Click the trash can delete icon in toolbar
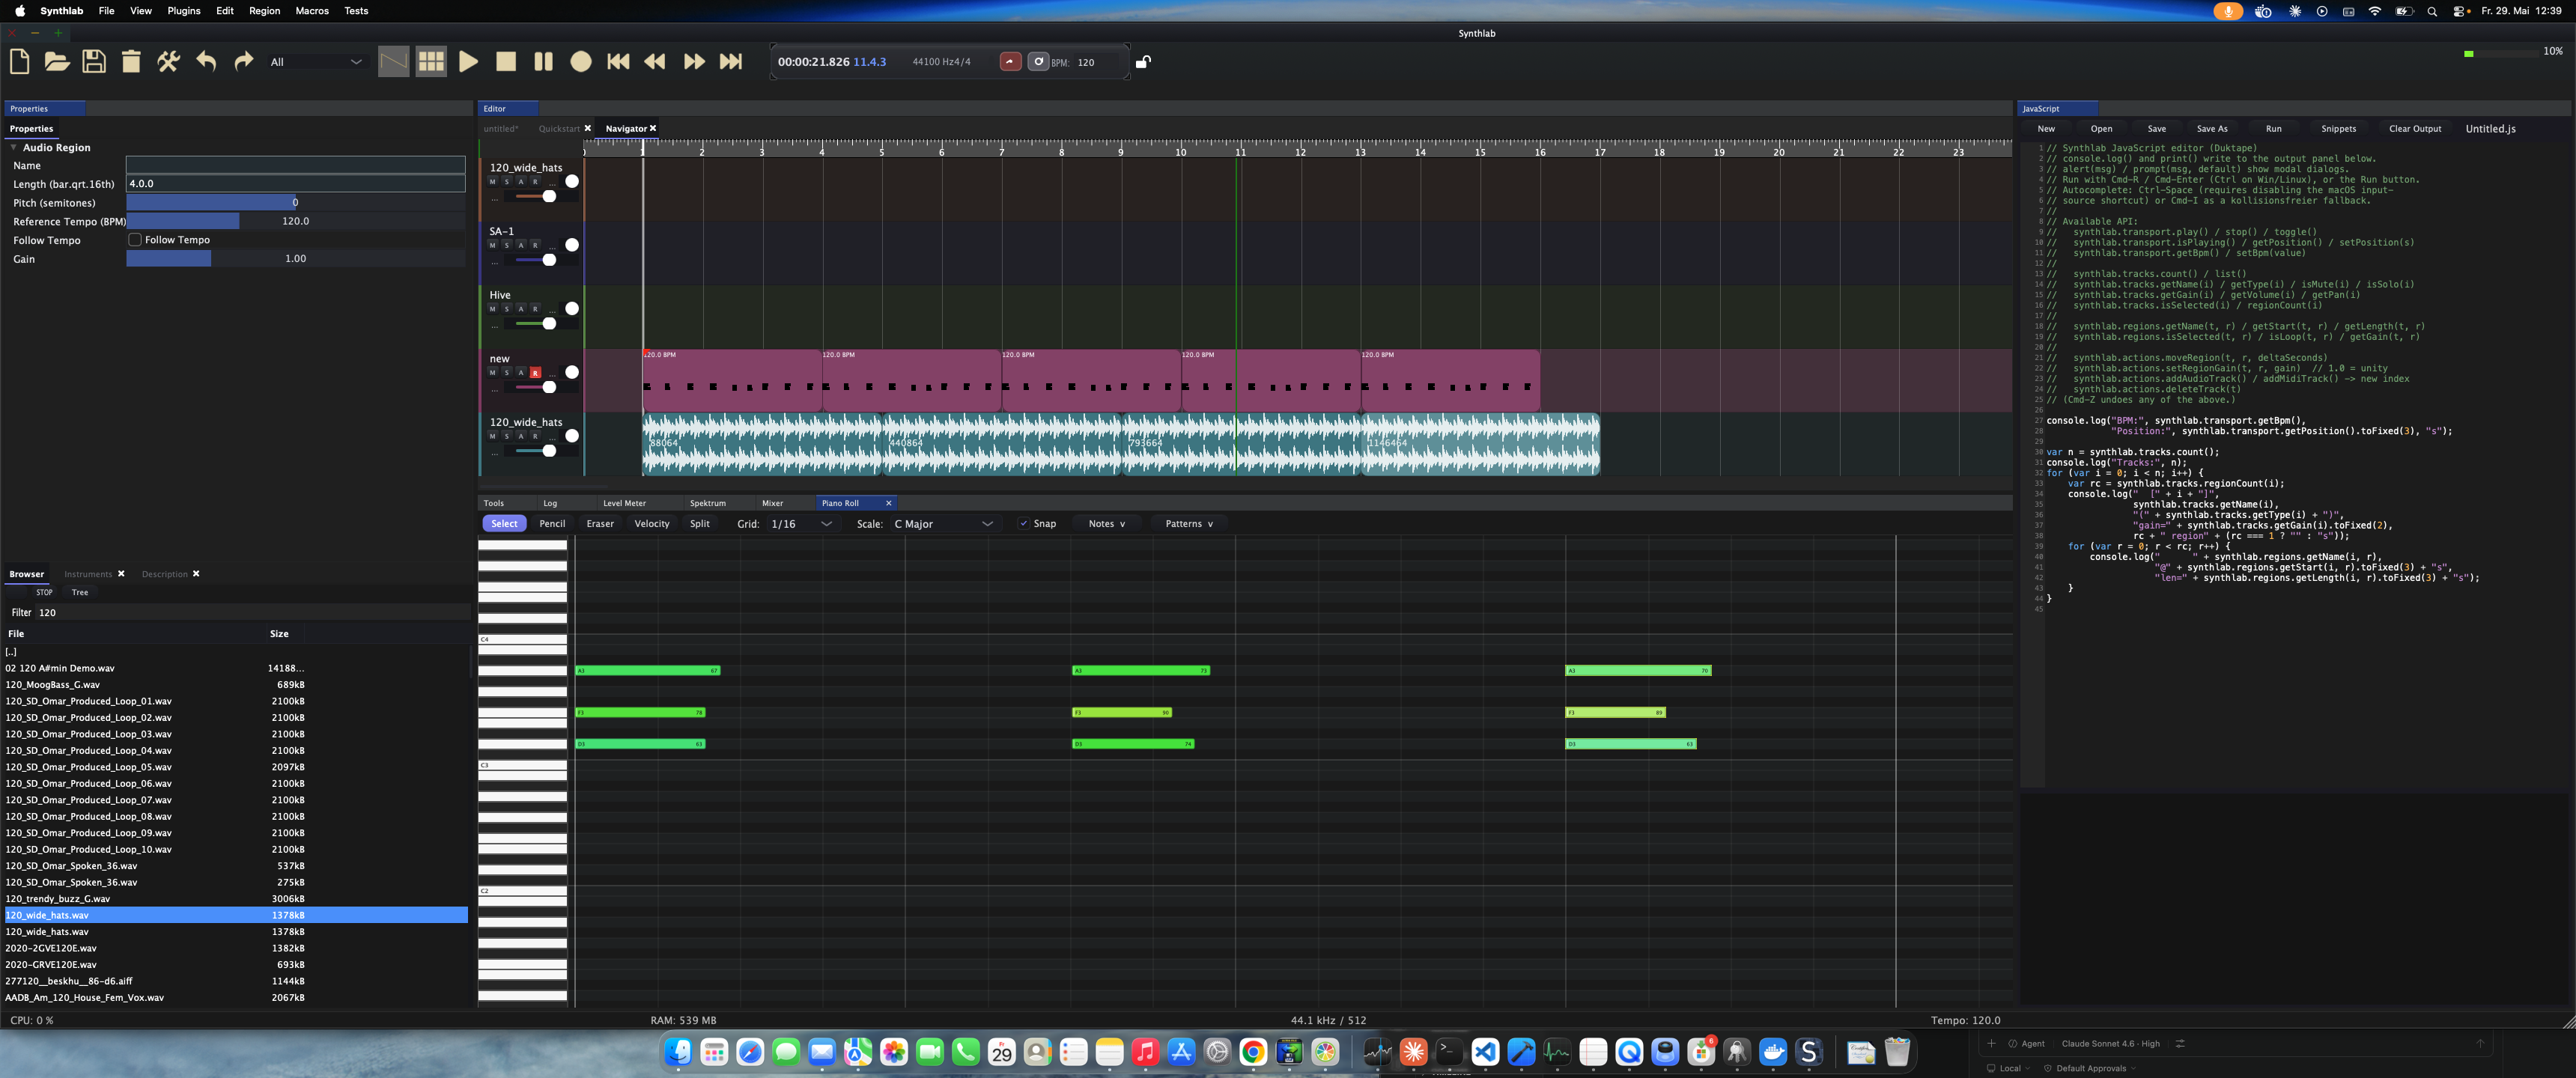Viewport: 2576px width, 1078px height. (131, 62)
